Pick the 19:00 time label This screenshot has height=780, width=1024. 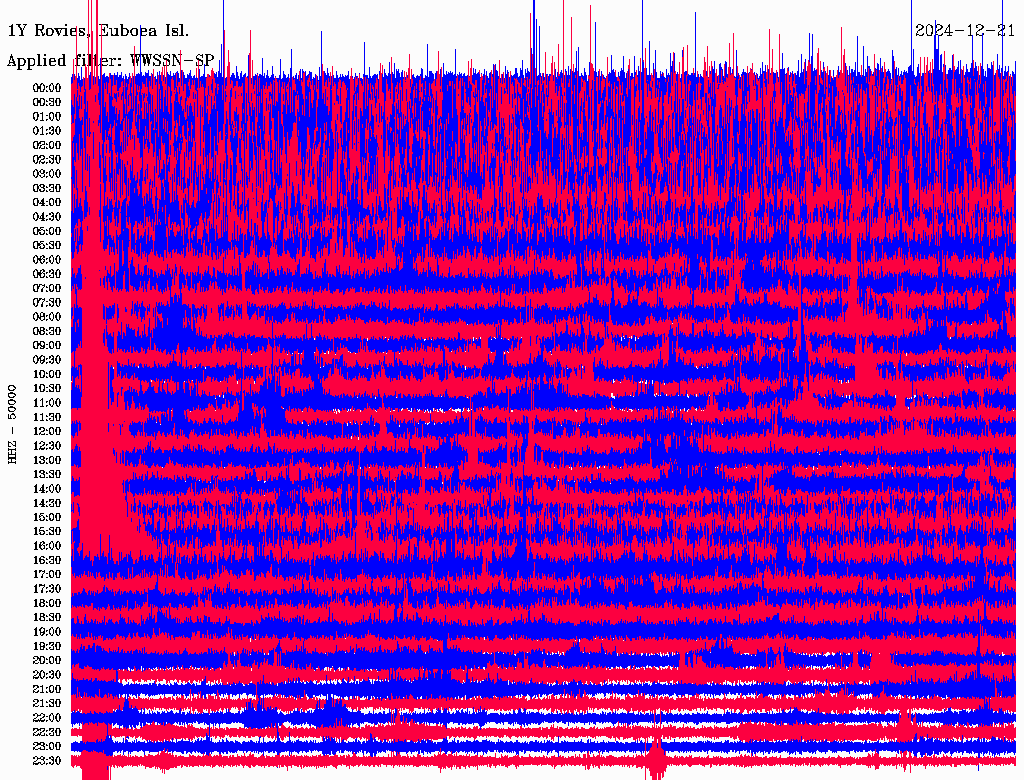point(47,632)
